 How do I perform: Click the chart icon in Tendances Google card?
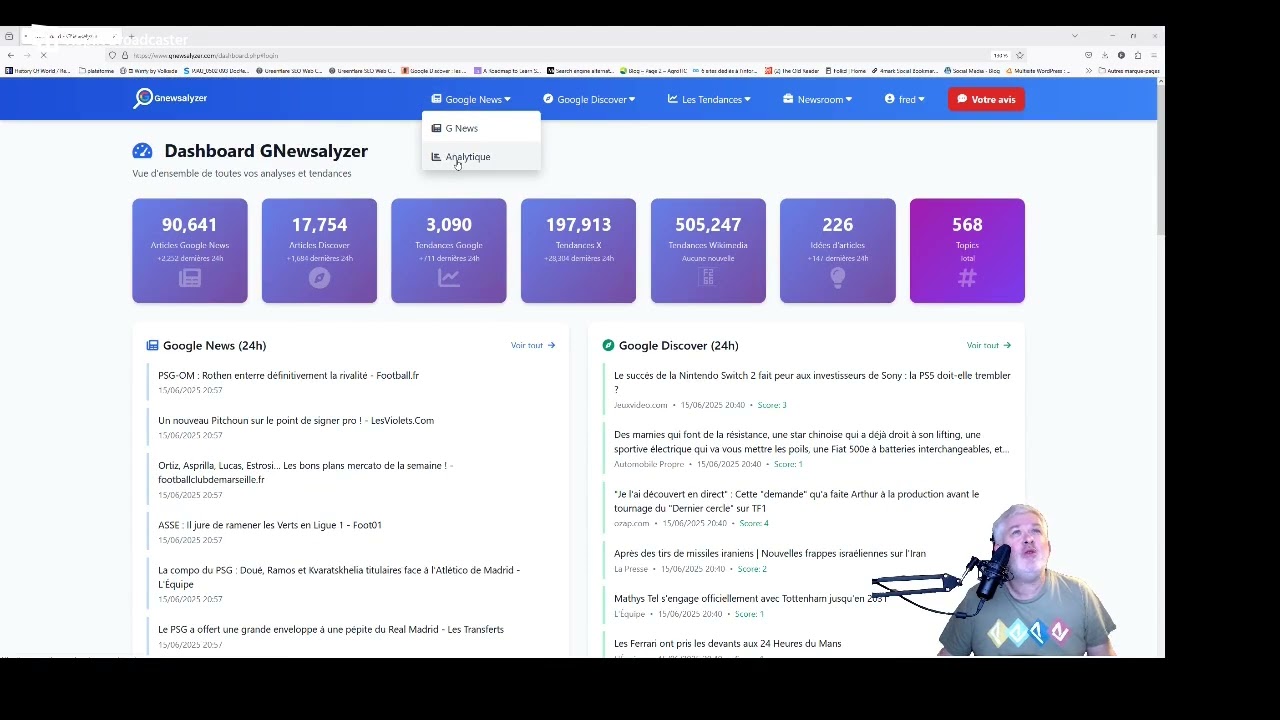tap(449, 279)
